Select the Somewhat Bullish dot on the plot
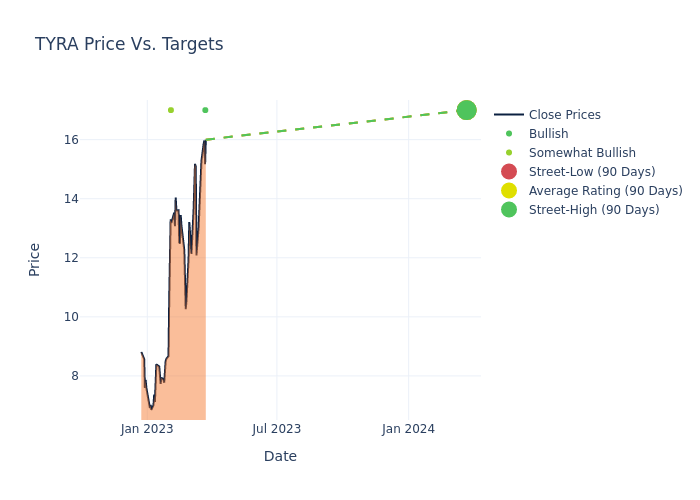Screen dimensions: 700x500 point(171,110)
